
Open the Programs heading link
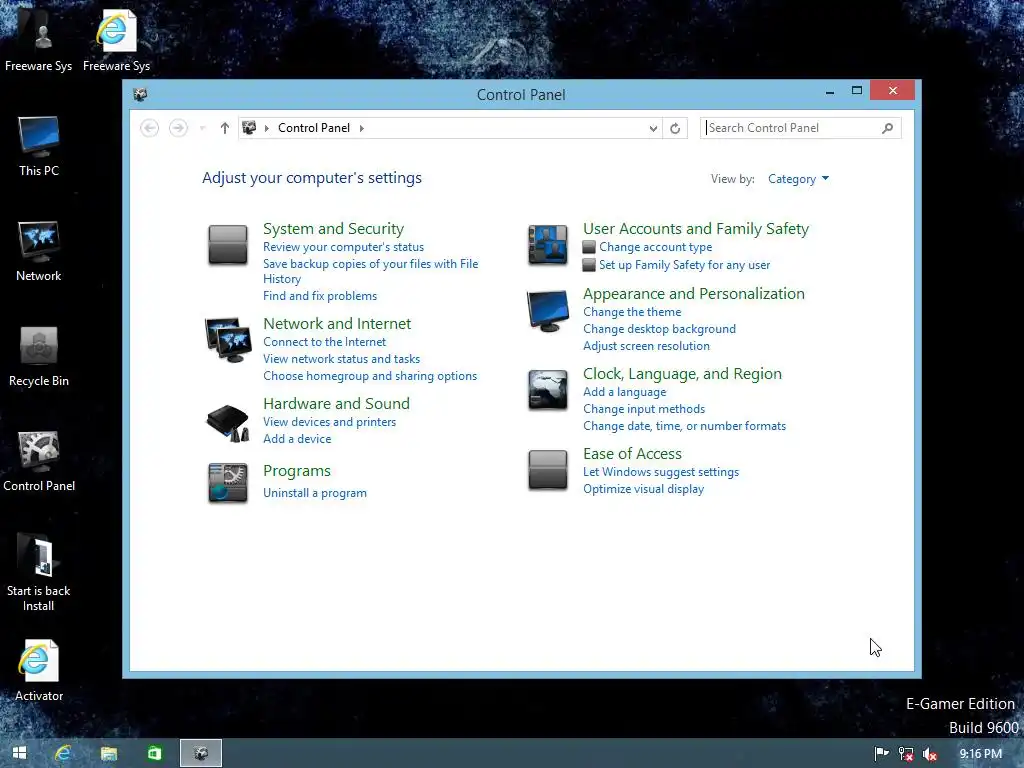(x=297, y=471)
